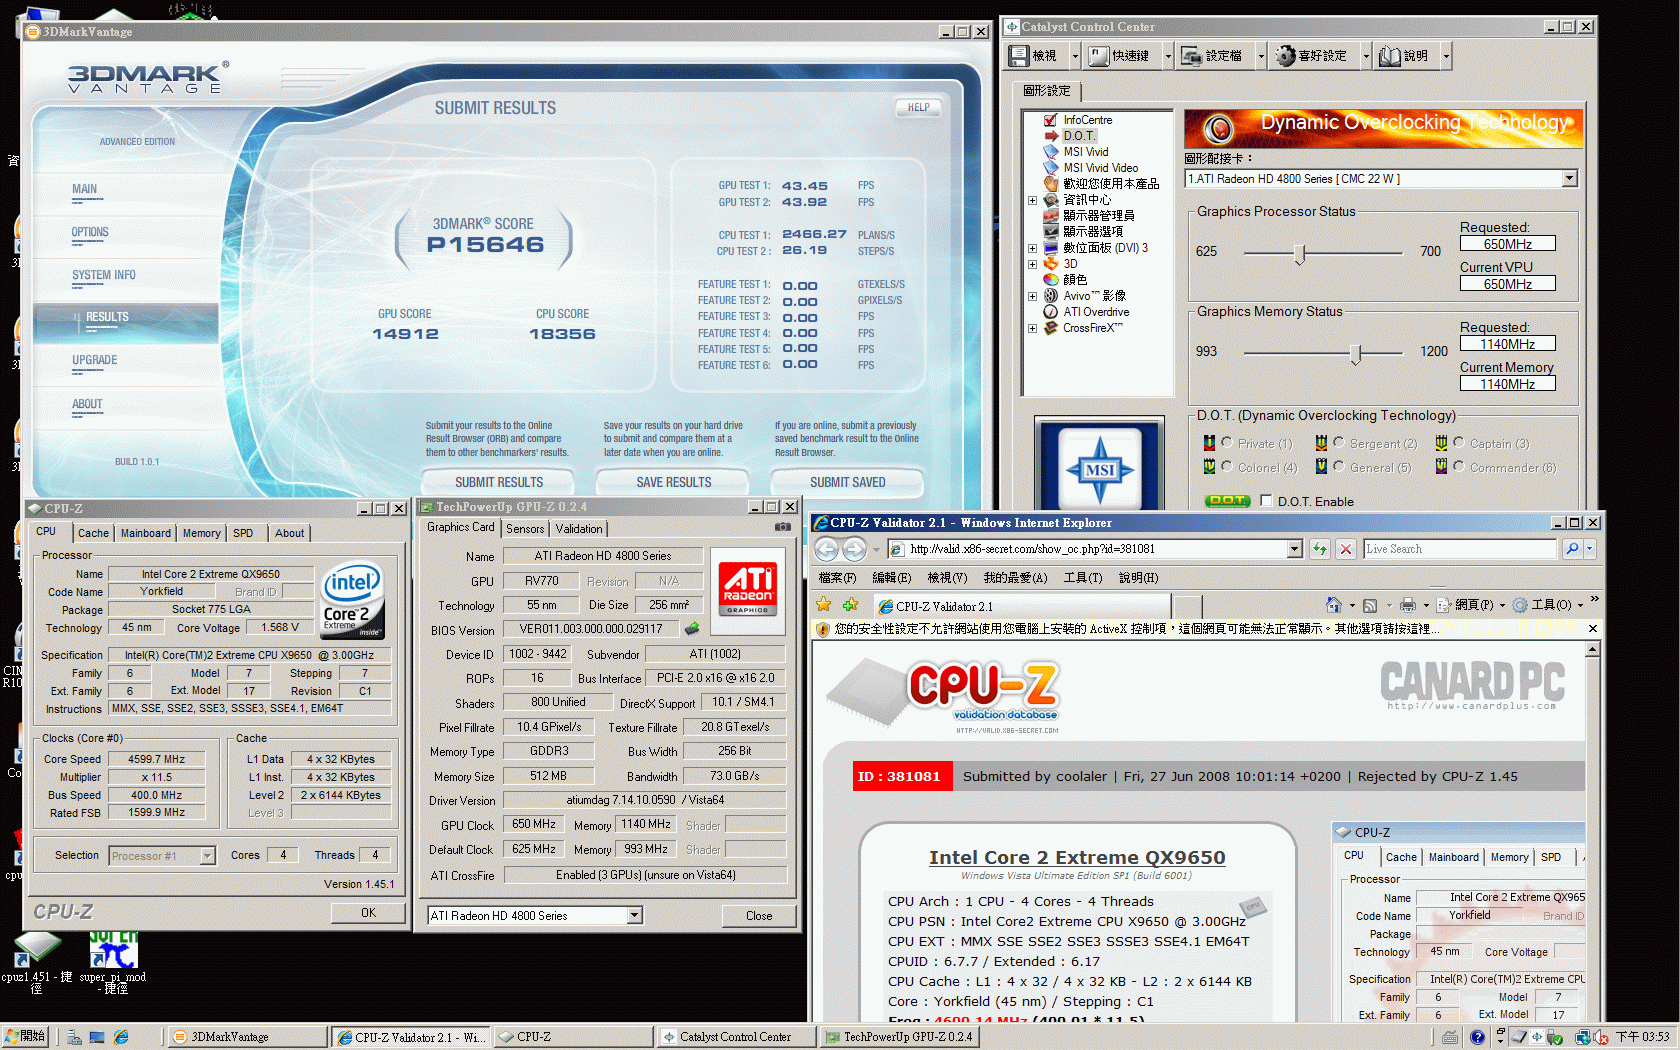Open the IE address bar history dropdown
This screenshot has width=1680, height=1050.
click(x=1294, y=549)
